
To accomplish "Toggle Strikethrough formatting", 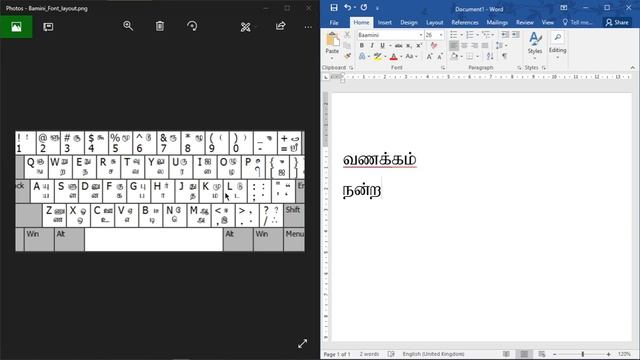I will click(398, 46).
